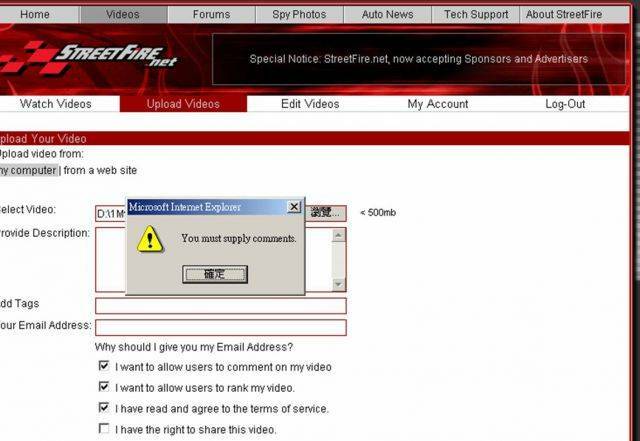Open 'Why should I give you my Email Address?'
Screen dimensions: 640x441
pos(194,347)
